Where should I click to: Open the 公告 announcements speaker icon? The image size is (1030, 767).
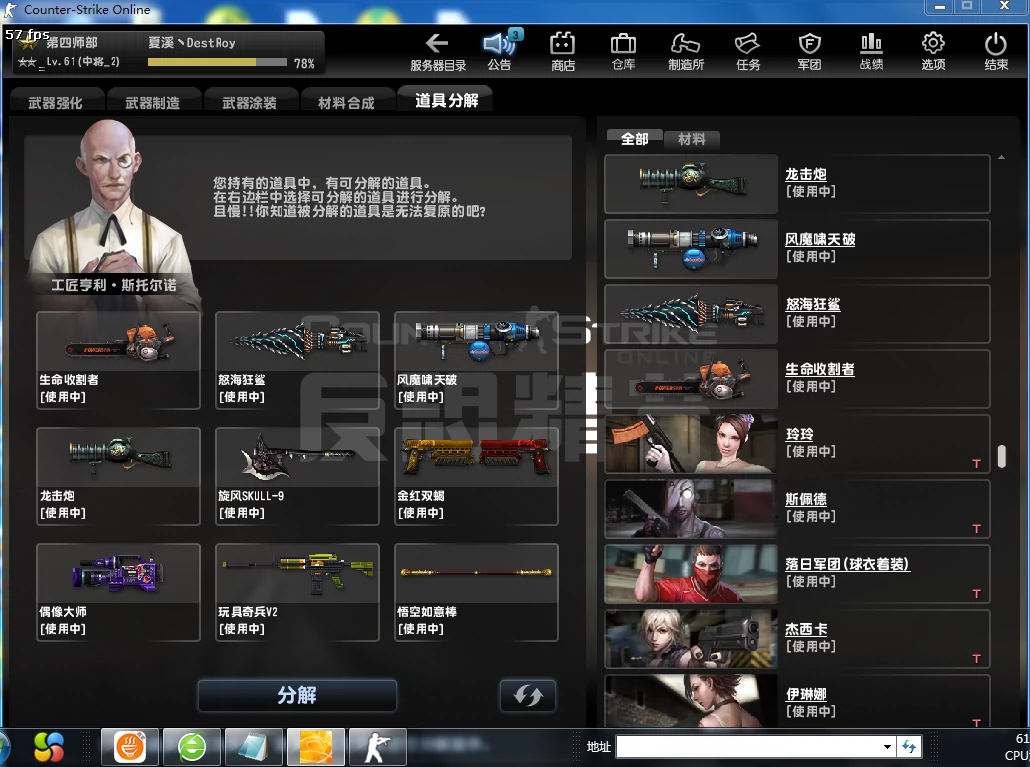click(x=500, y=44)
